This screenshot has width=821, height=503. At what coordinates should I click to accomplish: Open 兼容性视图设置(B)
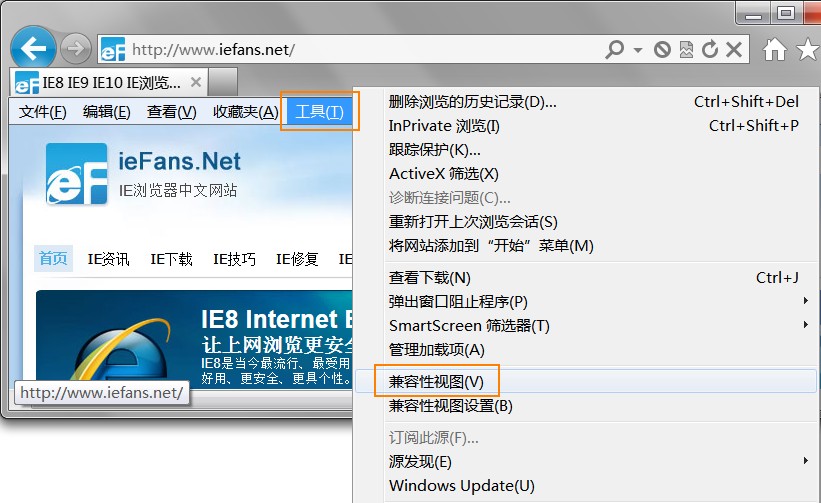click(585, 406)
